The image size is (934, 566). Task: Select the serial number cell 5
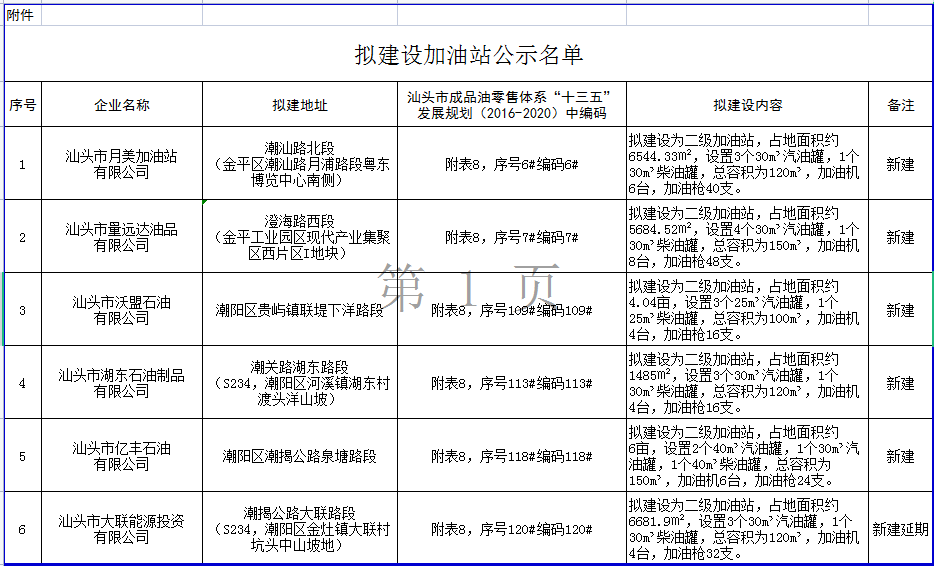point(23,456)
